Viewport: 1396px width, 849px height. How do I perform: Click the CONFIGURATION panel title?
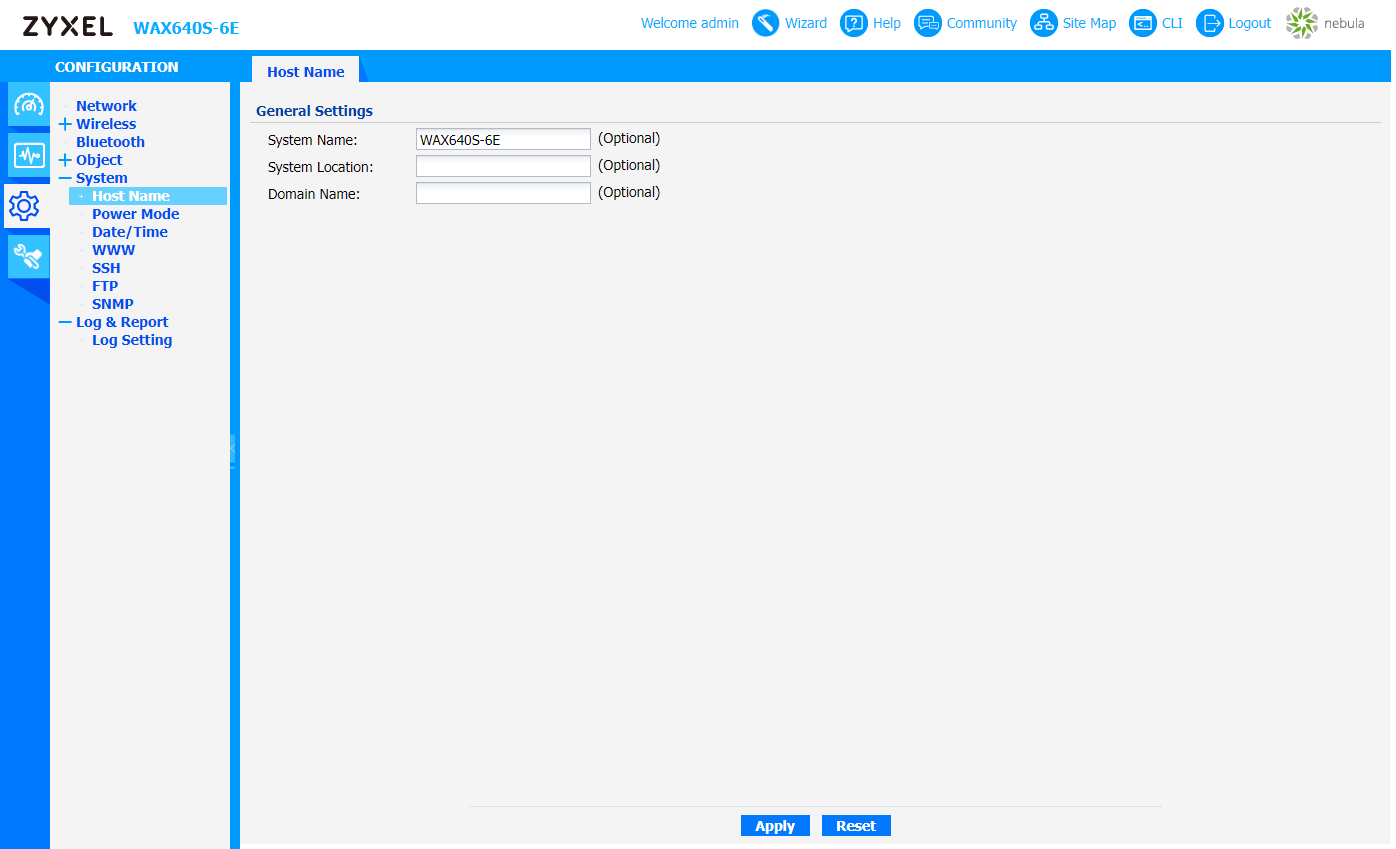click(x=117, y=67)
